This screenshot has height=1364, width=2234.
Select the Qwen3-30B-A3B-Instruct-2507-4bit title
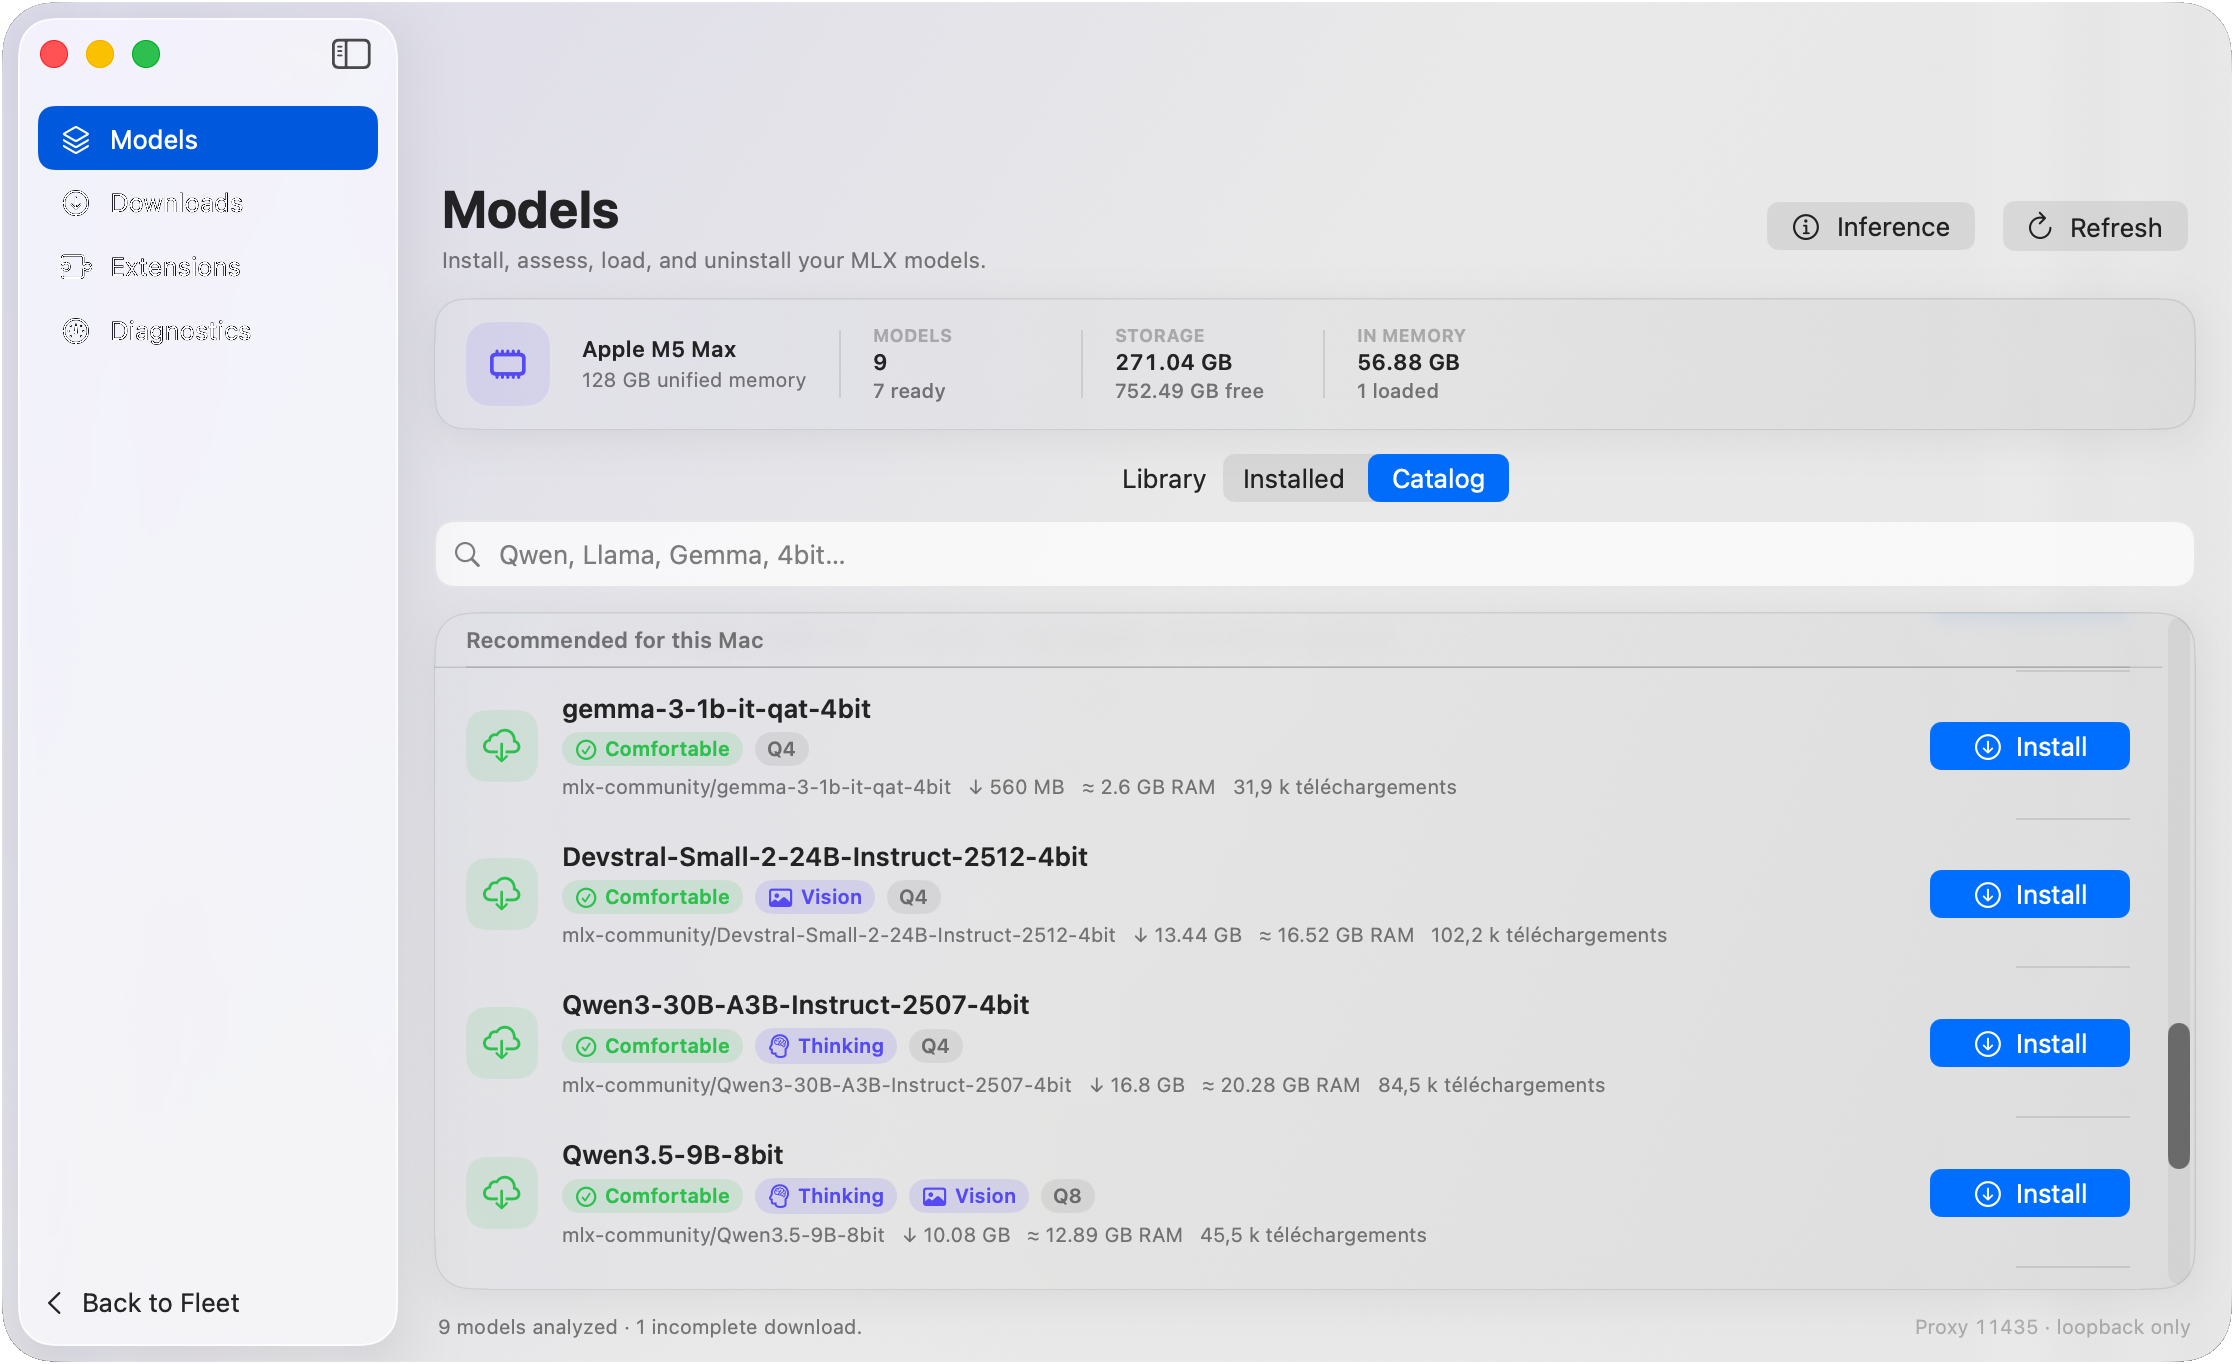pos(796,1005)
